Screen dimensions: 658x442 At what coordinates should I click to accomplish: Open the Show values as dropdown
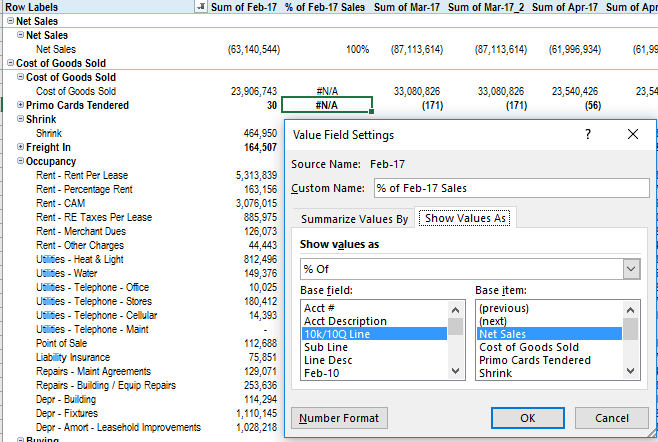point(630,269)
